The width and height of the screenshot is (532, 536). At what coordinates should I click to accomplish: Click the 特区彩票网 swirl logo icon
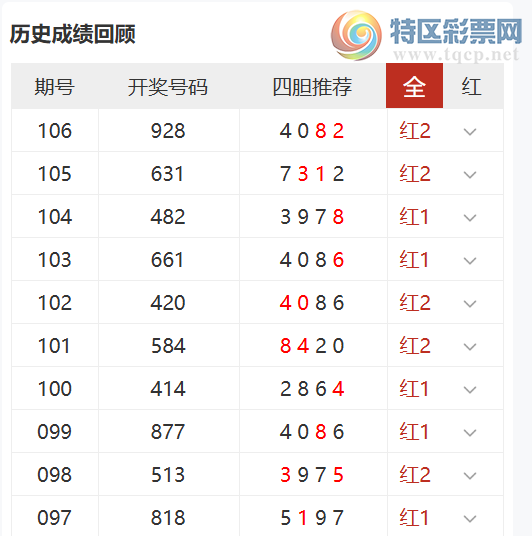coord(356,35)
